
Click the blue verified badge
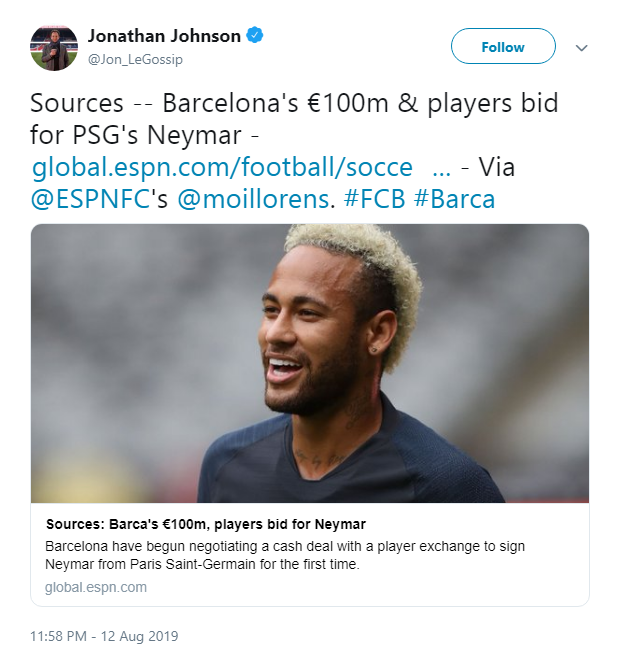(256, 36)
